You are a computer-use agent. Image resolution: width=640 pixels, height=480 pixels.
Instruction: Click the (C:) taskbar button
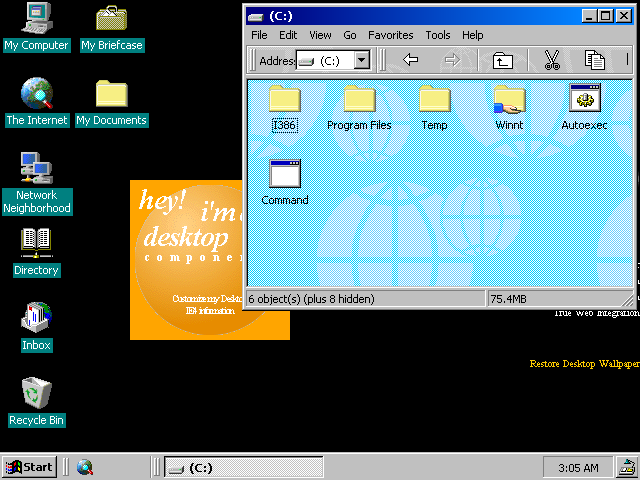click(244, 467)
